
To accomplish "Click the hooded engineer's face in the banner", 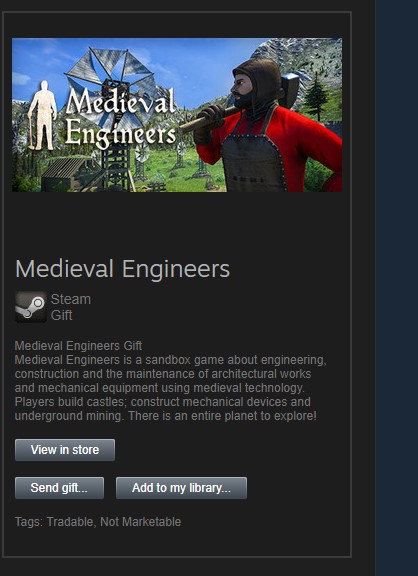I will pyautogui.click(x=242, y=89).
